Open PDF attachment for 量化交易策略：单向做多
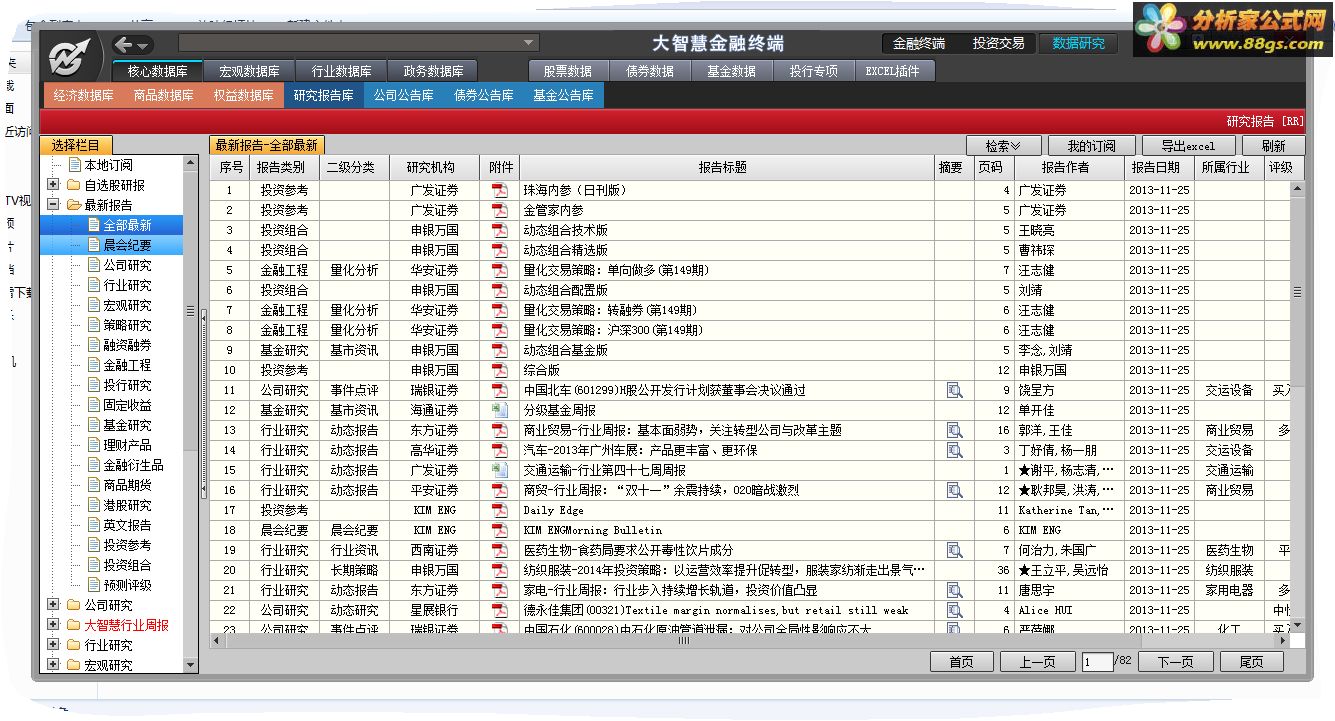The width and height of the screenshot is (1335, 721). 499,270
